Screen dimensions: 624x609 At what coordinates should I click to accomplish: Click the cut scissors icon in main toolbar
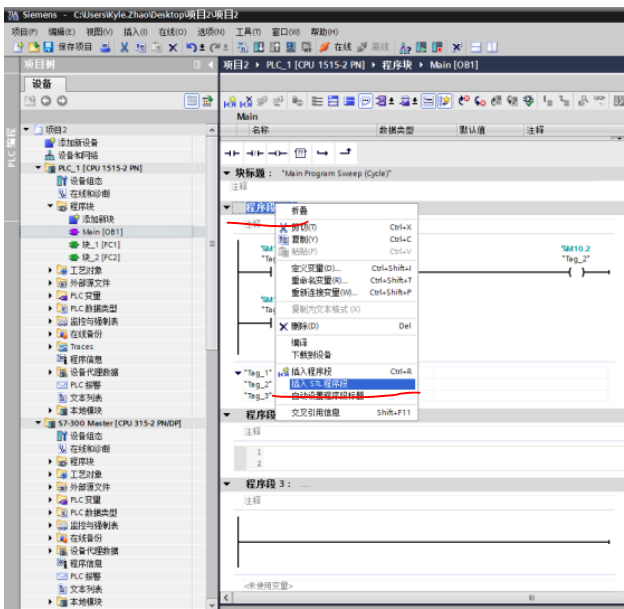tap(125, 48)
